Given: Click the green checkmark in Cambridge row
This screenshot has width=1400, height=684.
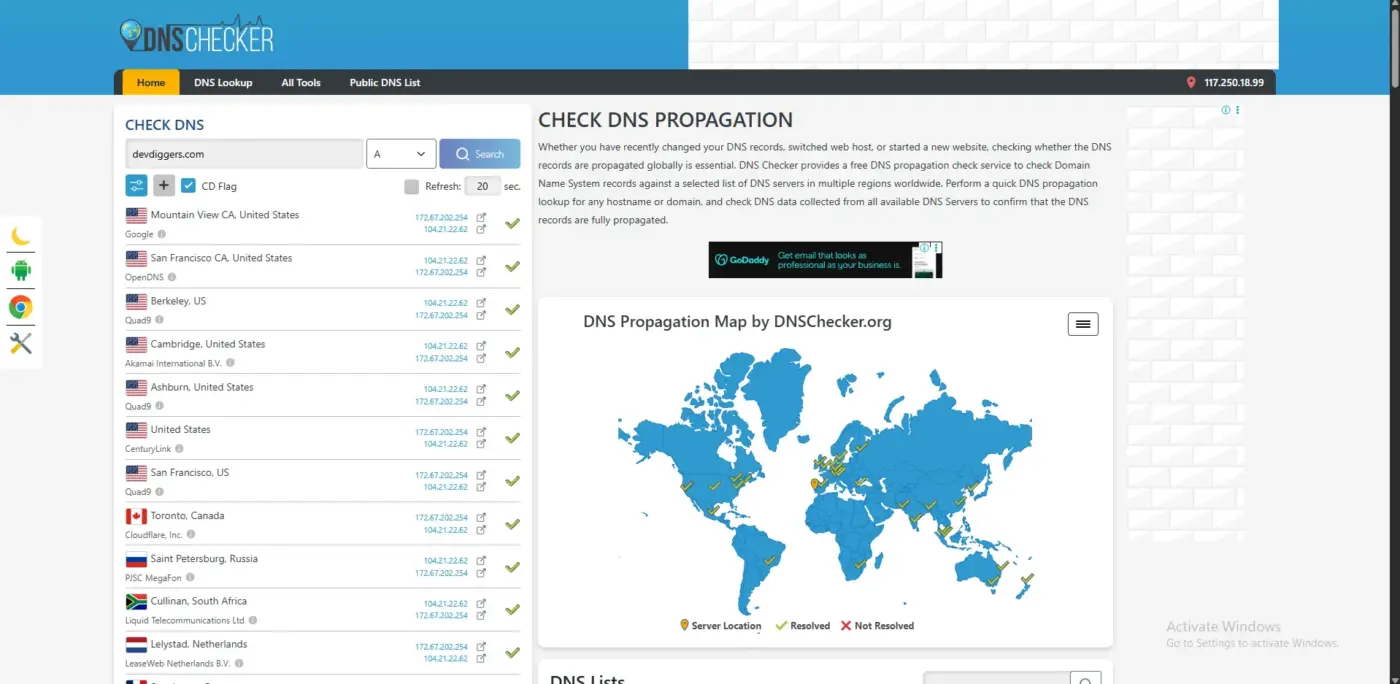Looking at the screenshot, I should pos(512,352).
